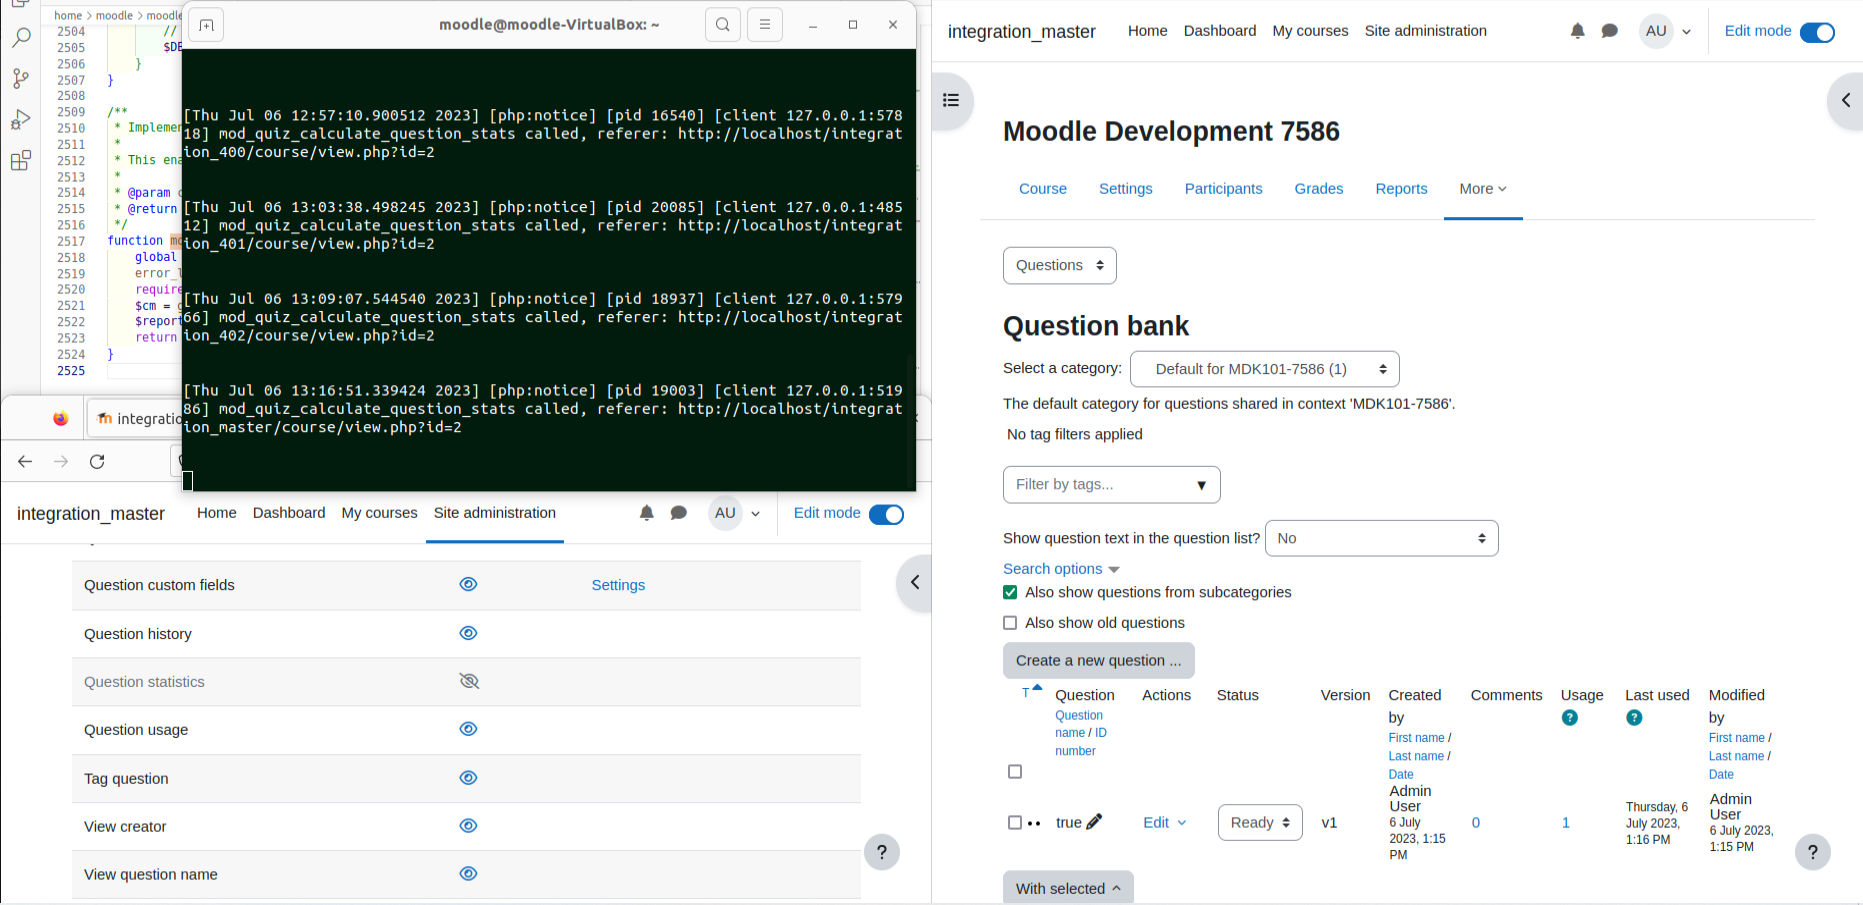Open block drawer arrow in left window
The width and height of the screenshot is (1863, 905).
tap(914, 582)
